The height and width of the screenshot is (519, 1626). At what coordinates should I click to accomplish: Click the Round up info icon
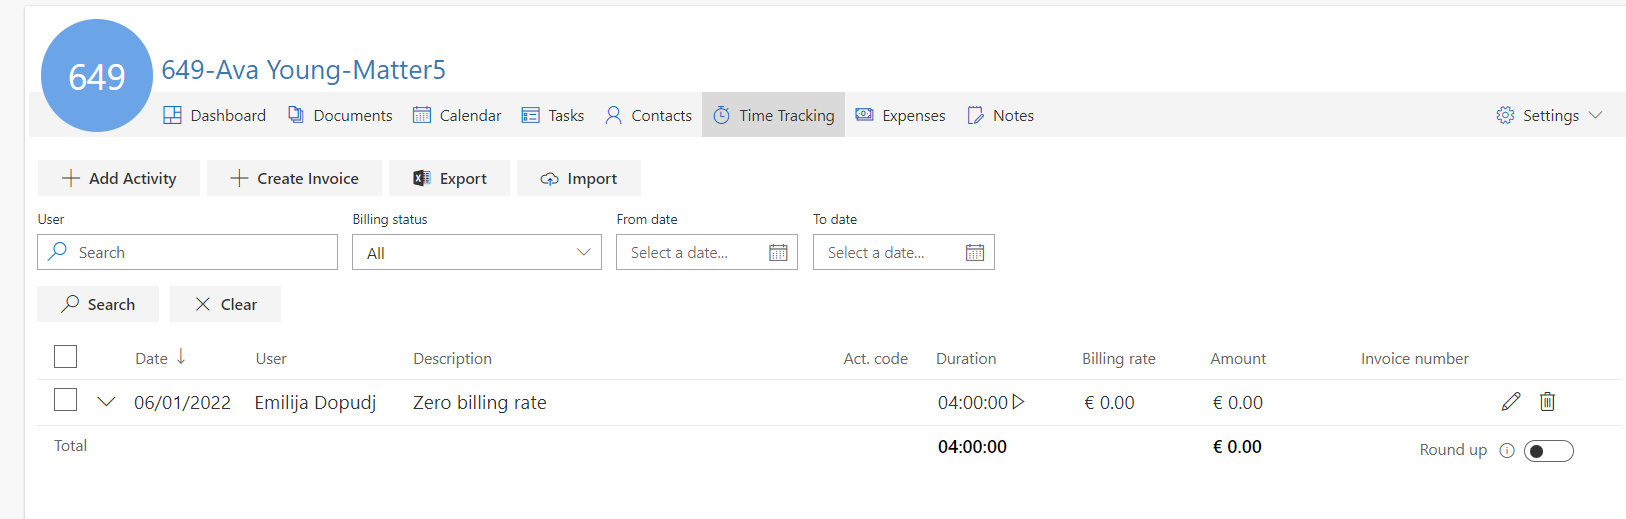[x=1507, y=450]
